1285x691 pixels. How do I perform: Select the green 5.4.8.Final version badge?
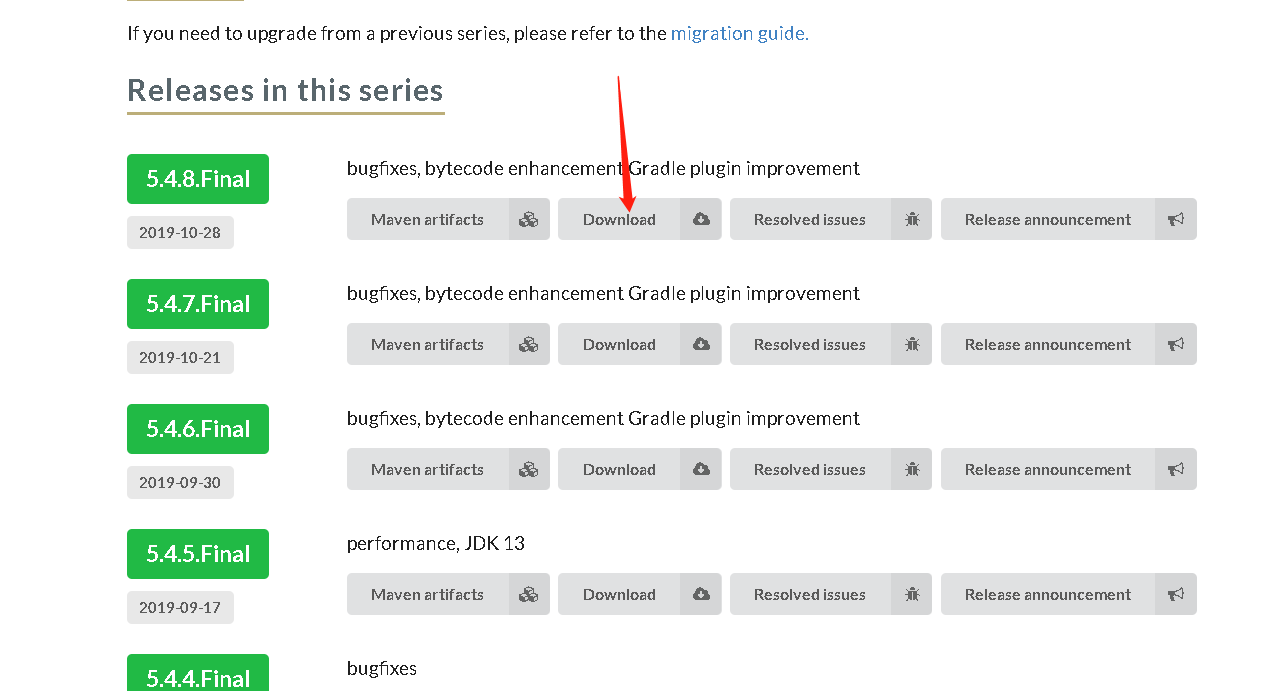pyautogui.click(x=198, y=179)
